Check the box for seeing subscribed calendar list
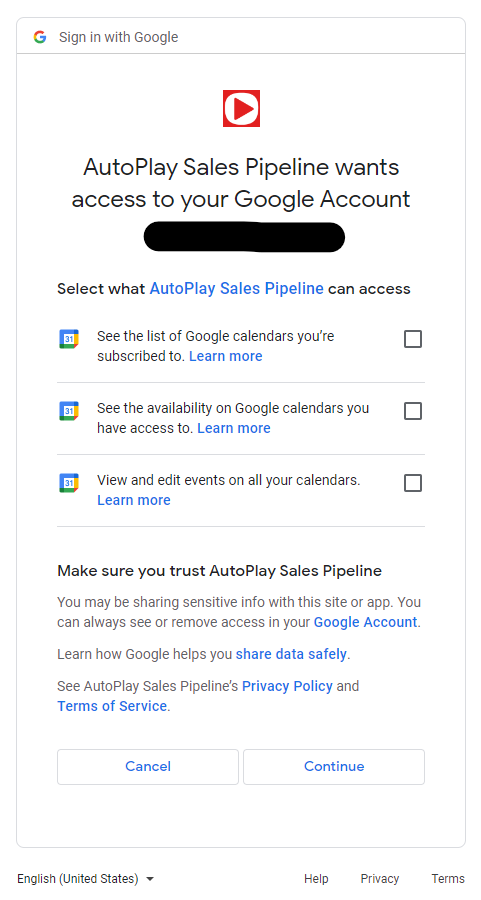The image size is (481, 900). point(413,339)
